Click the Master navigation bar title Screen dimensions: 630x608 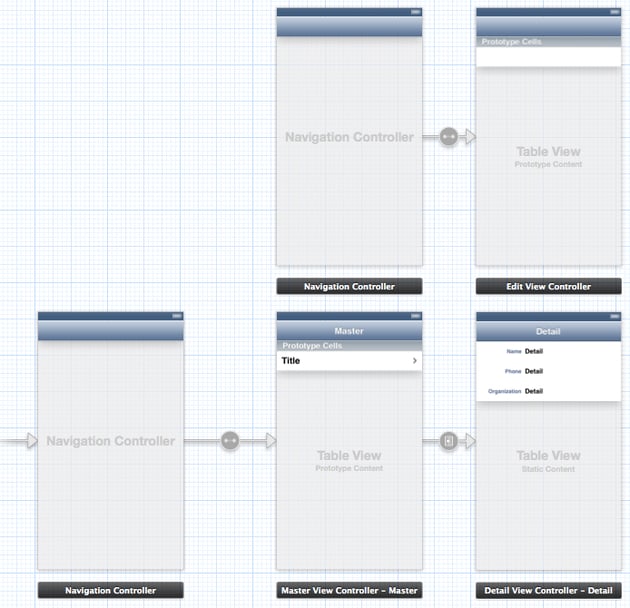click(x=349, y=331)
